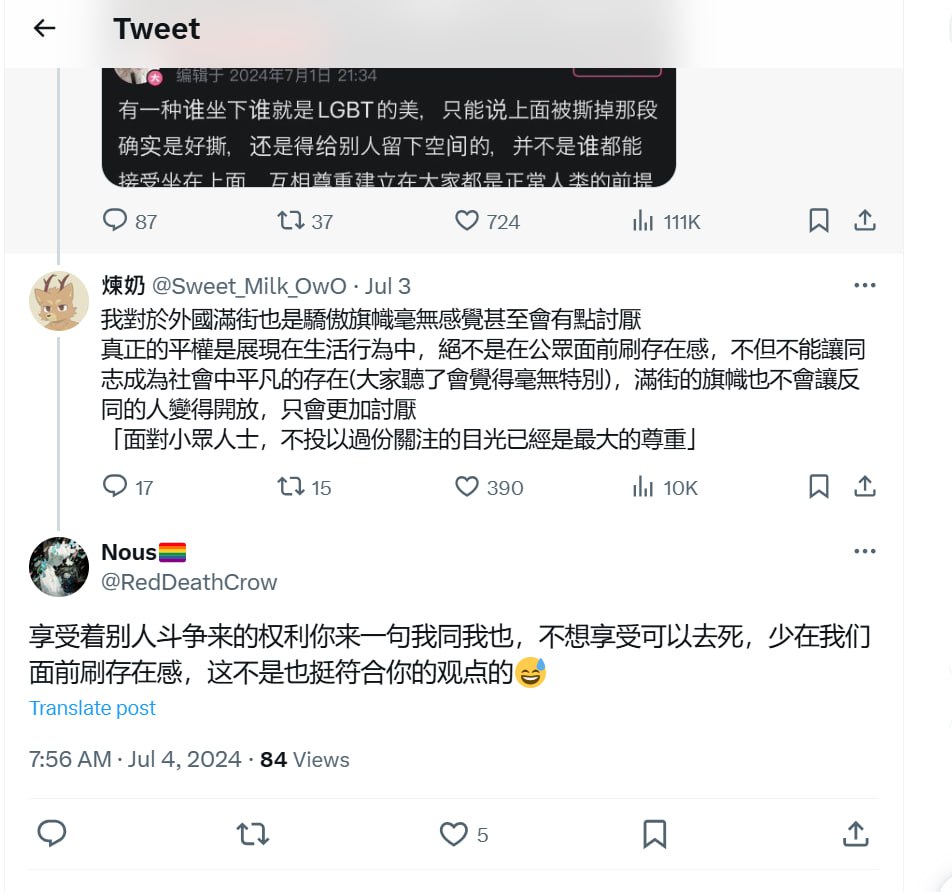The image size is (952, 892).
Task: View analytics showing 111K views
Action: click(666, 221)
